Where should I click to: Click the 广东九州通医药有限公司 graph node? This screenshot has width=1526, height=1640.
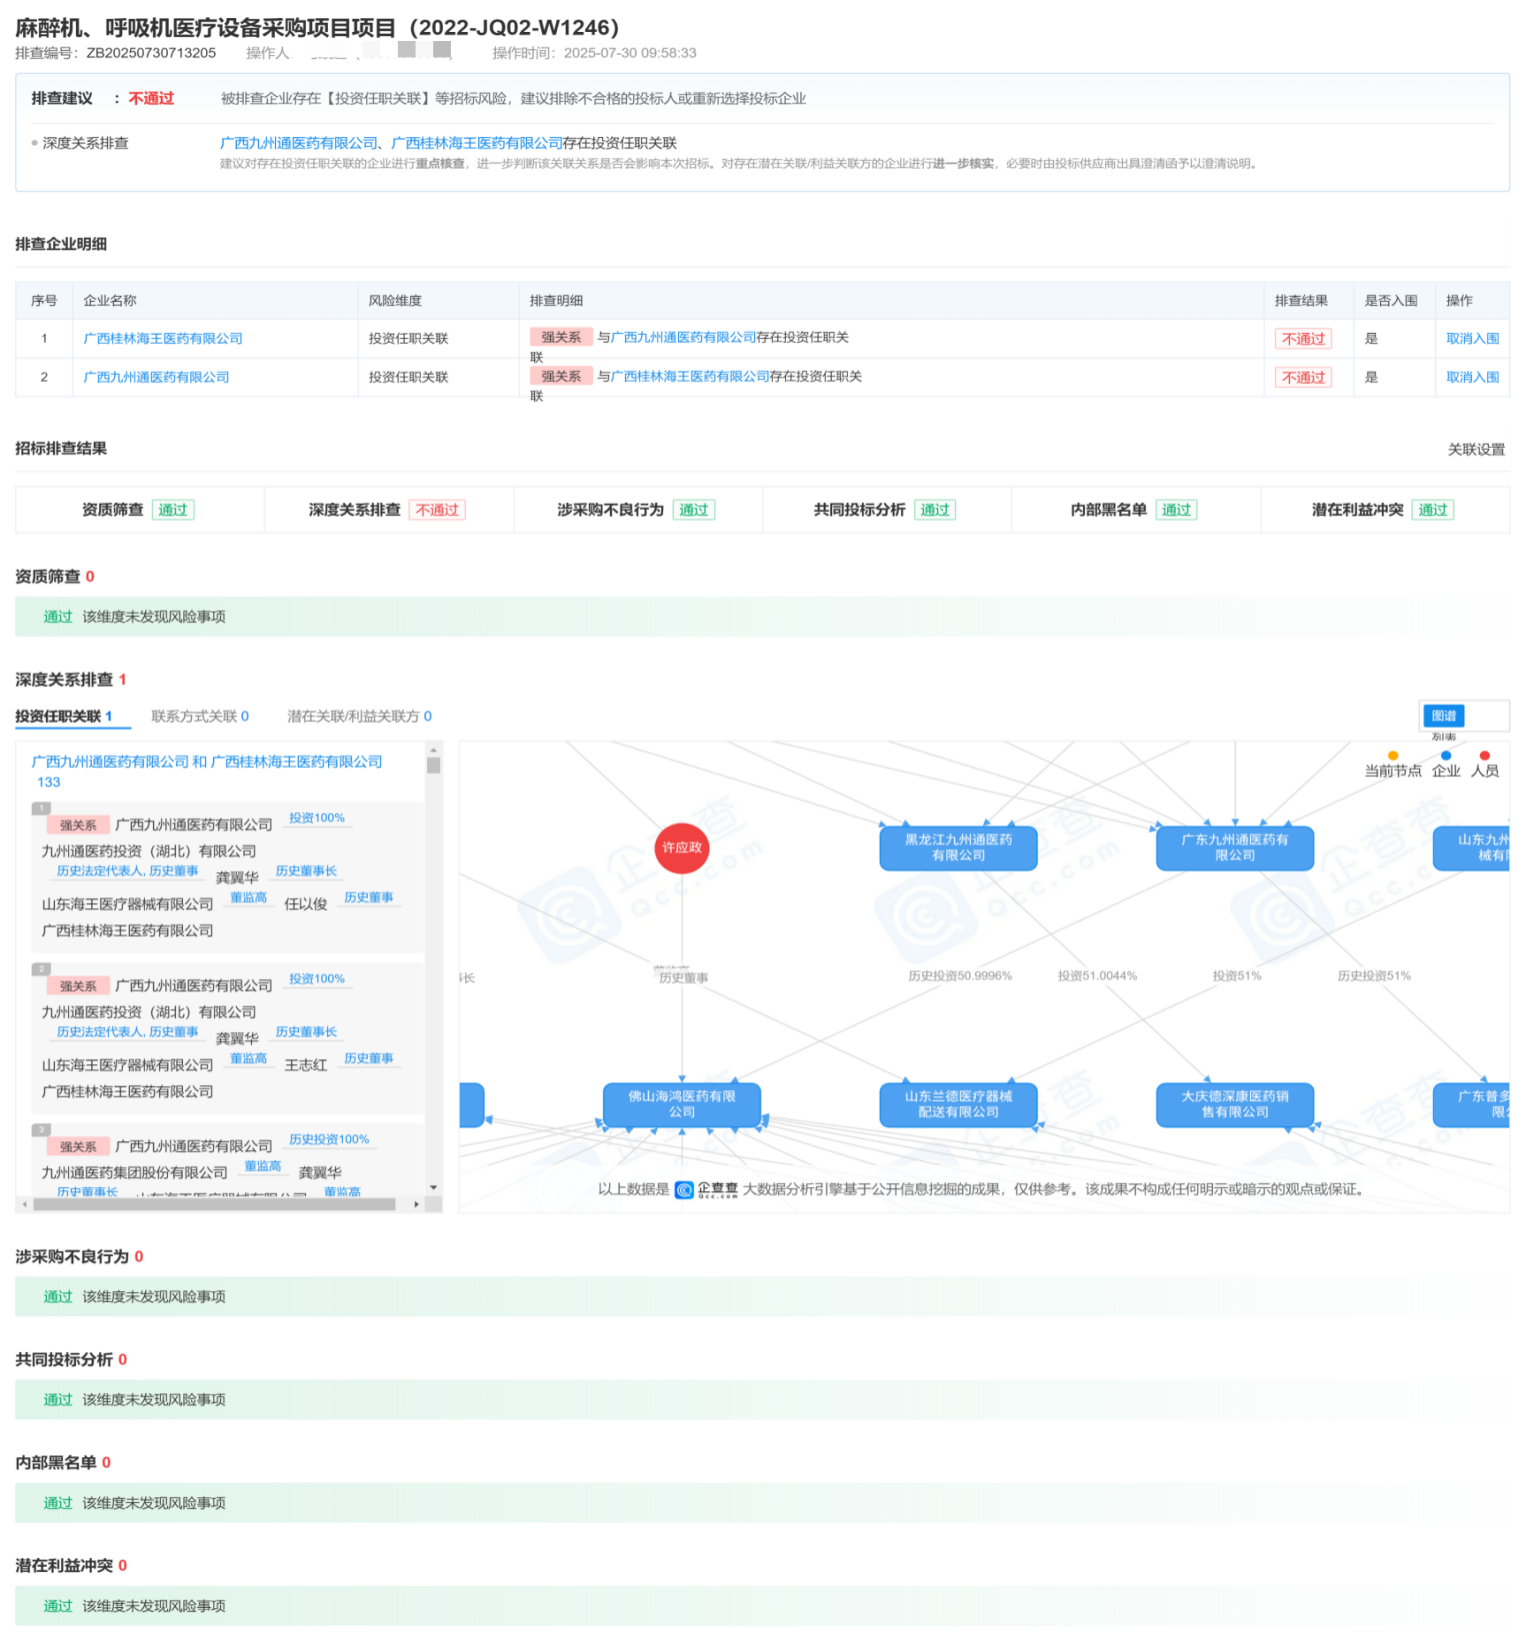tap(1234, 848)
